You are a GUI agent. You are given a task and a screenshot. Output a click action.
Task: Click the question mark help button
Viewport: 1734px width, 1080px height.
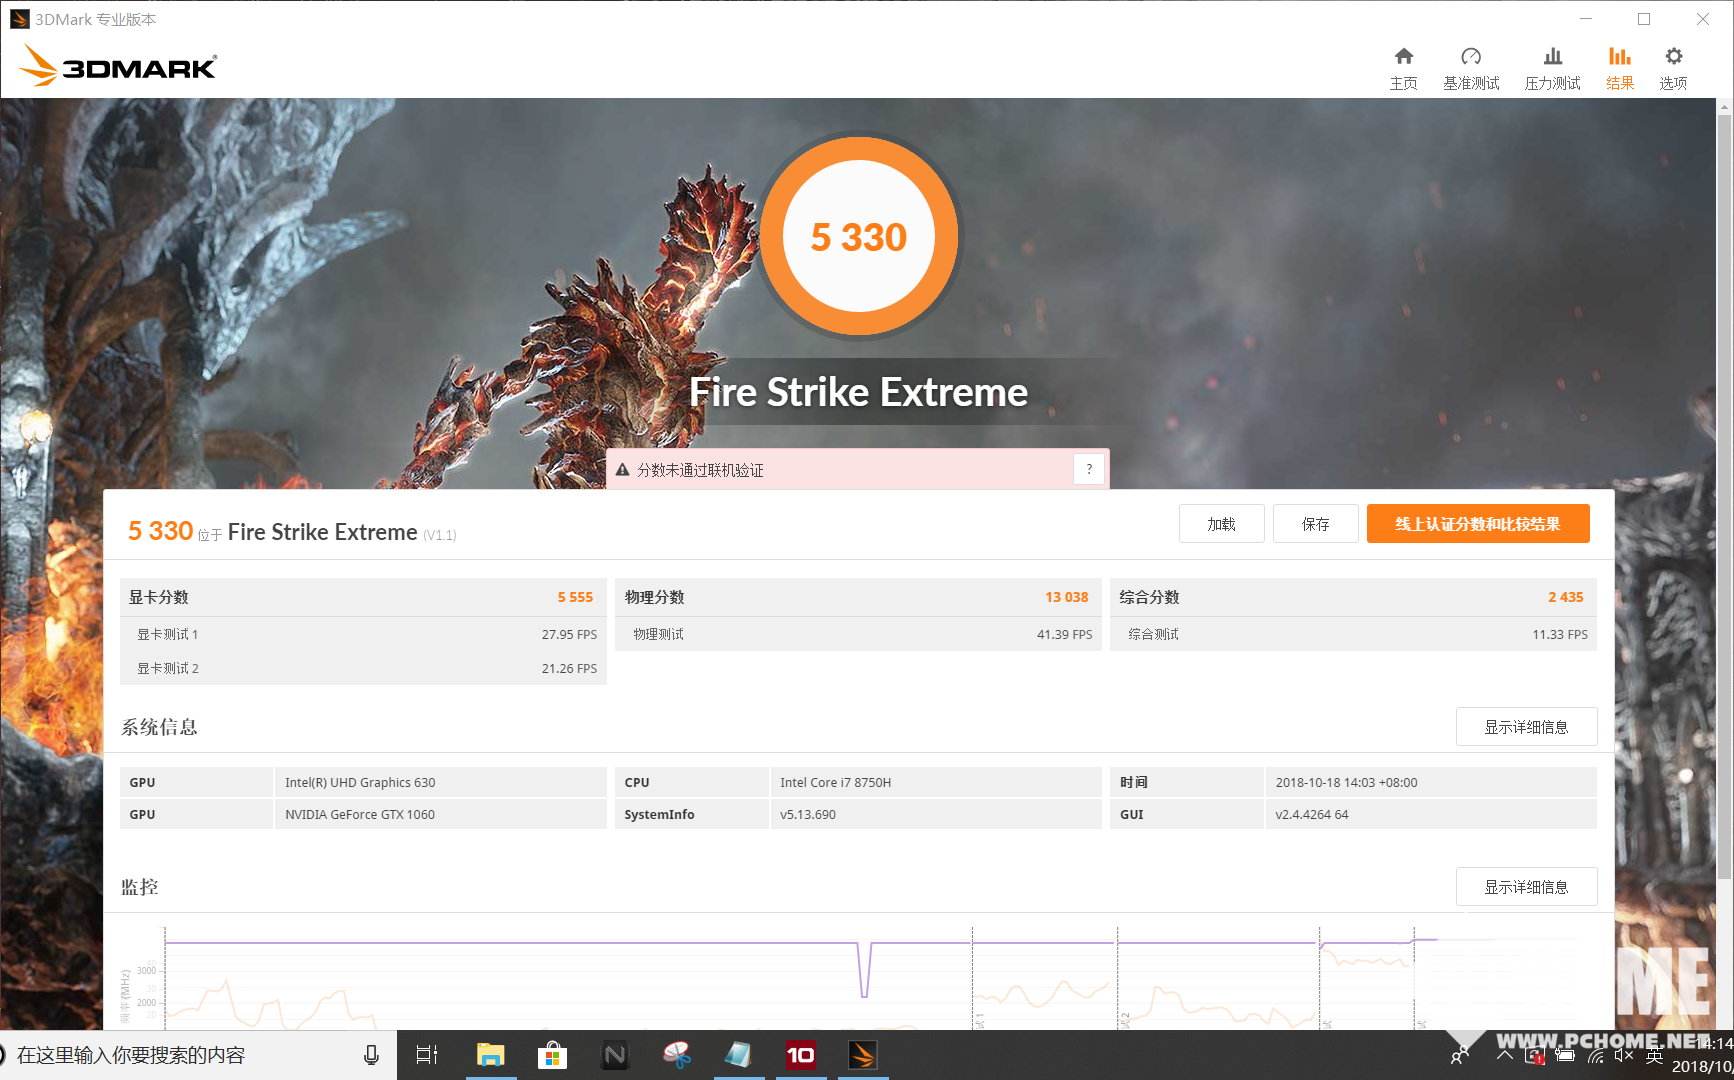pos(1089,469)
